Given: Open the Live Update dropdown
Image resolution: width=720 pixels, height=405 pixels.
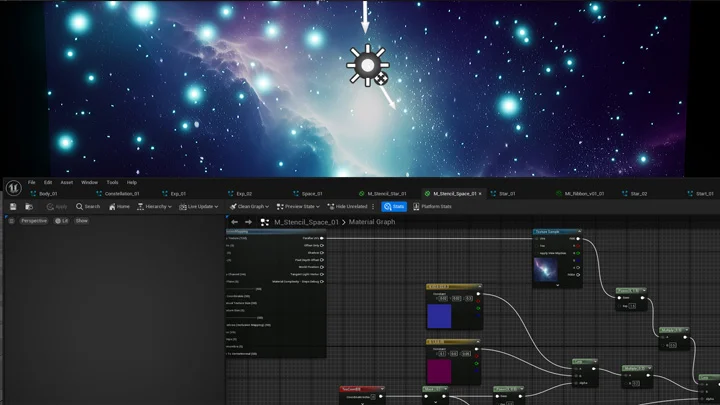Looking at the screenshot, I should pyautogui.click(x=198, y=207).
